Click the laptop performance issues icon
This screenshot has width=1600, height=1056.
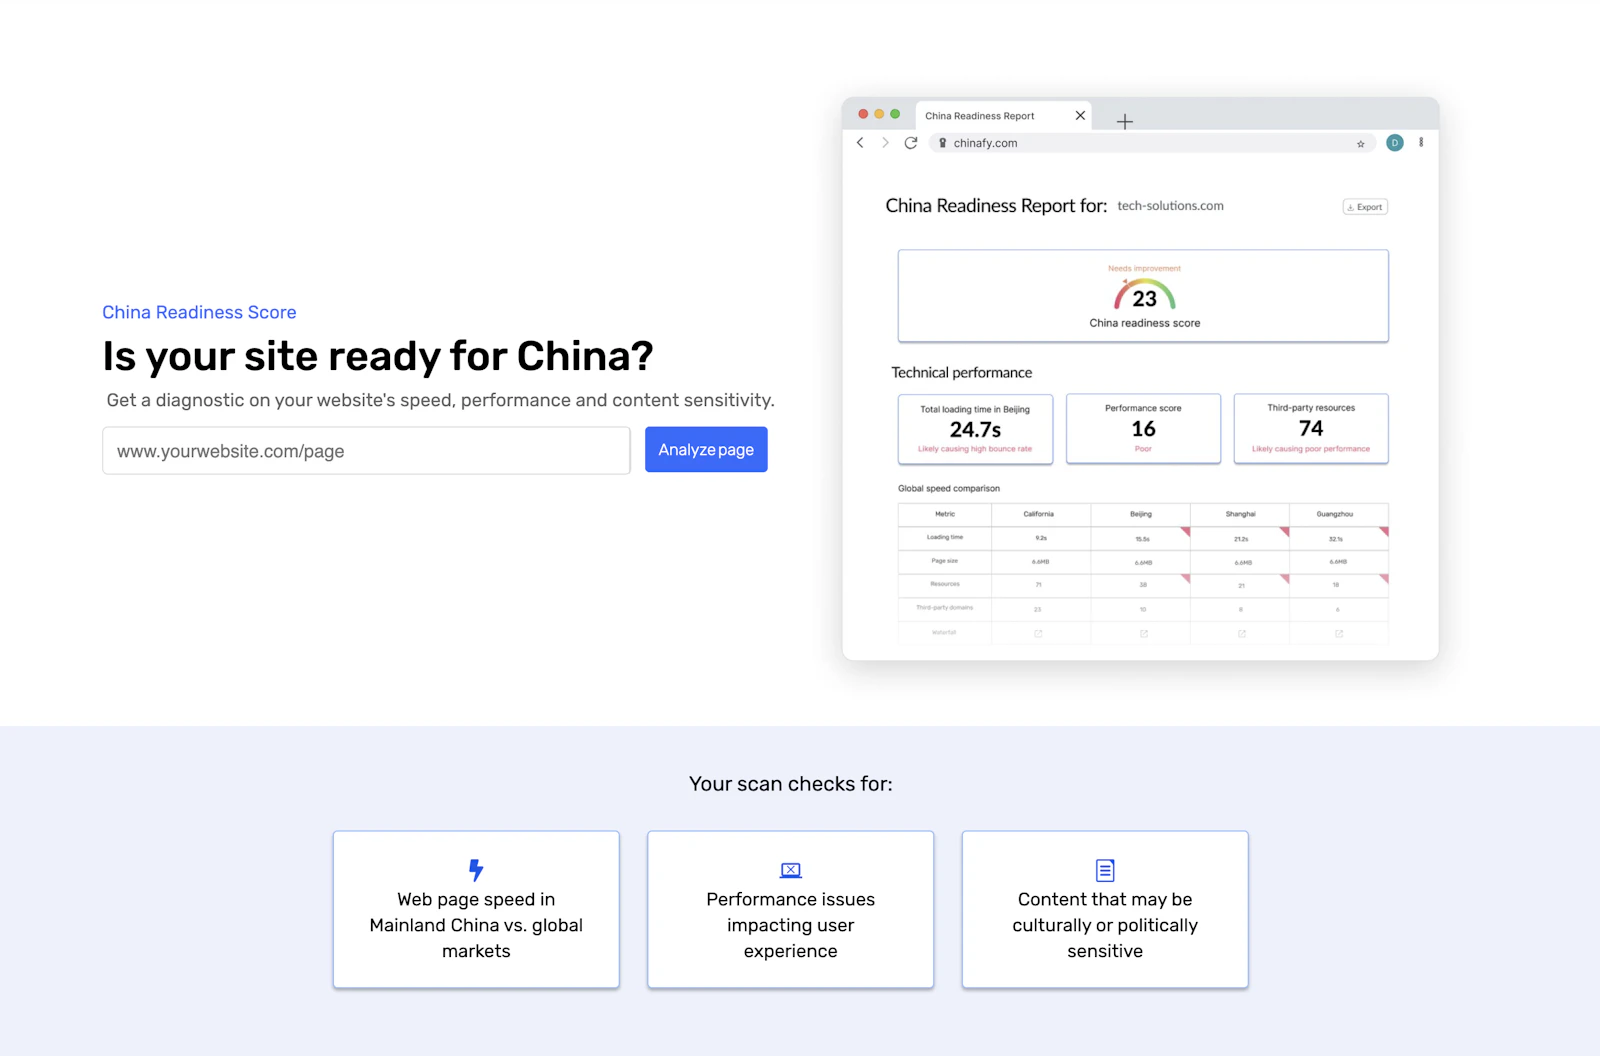tap(791, 871)
